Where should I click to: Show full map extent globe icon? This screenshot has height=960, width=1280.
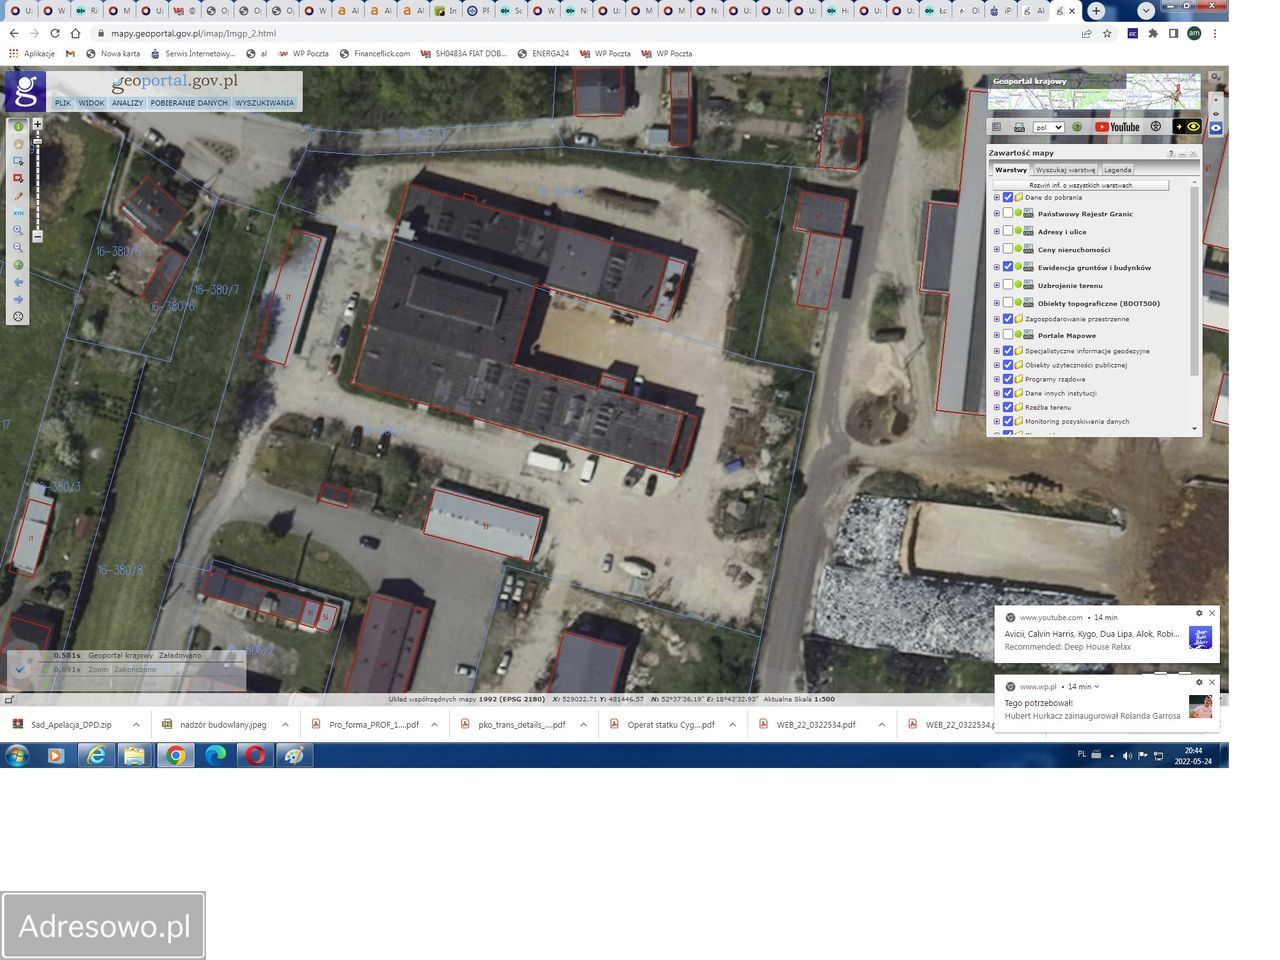18,265
